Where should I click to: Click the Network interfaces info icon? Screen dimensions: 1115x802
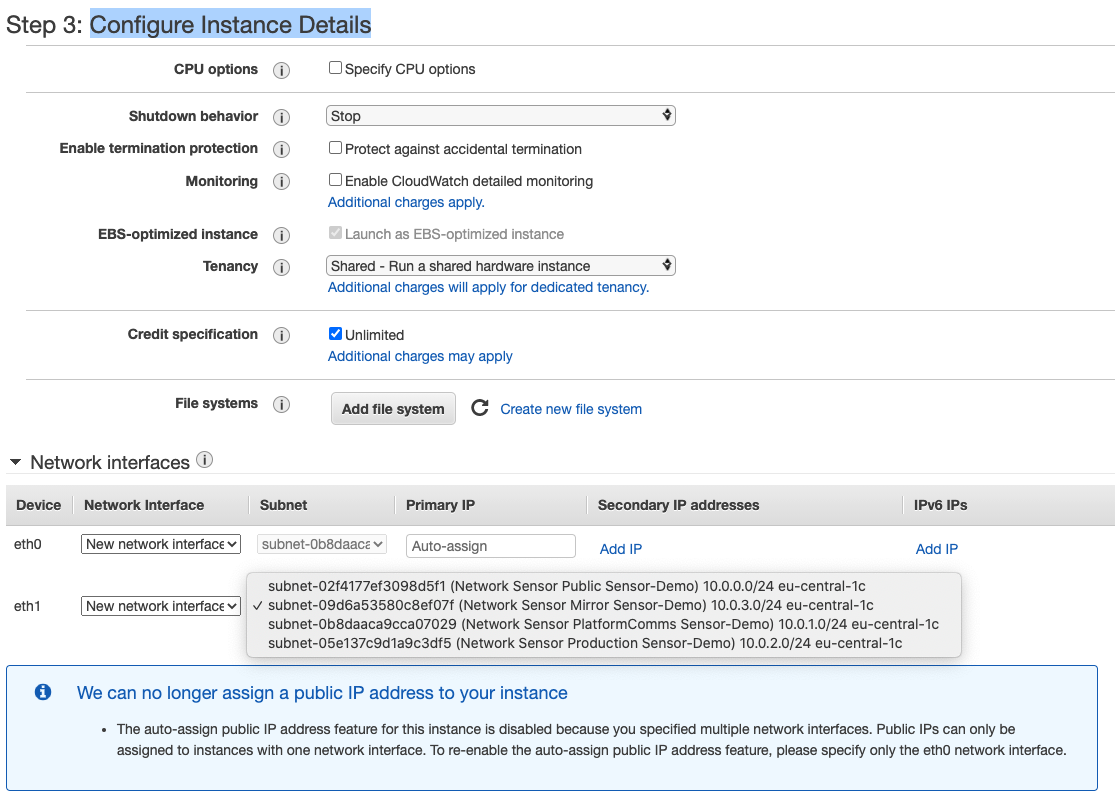205,460
